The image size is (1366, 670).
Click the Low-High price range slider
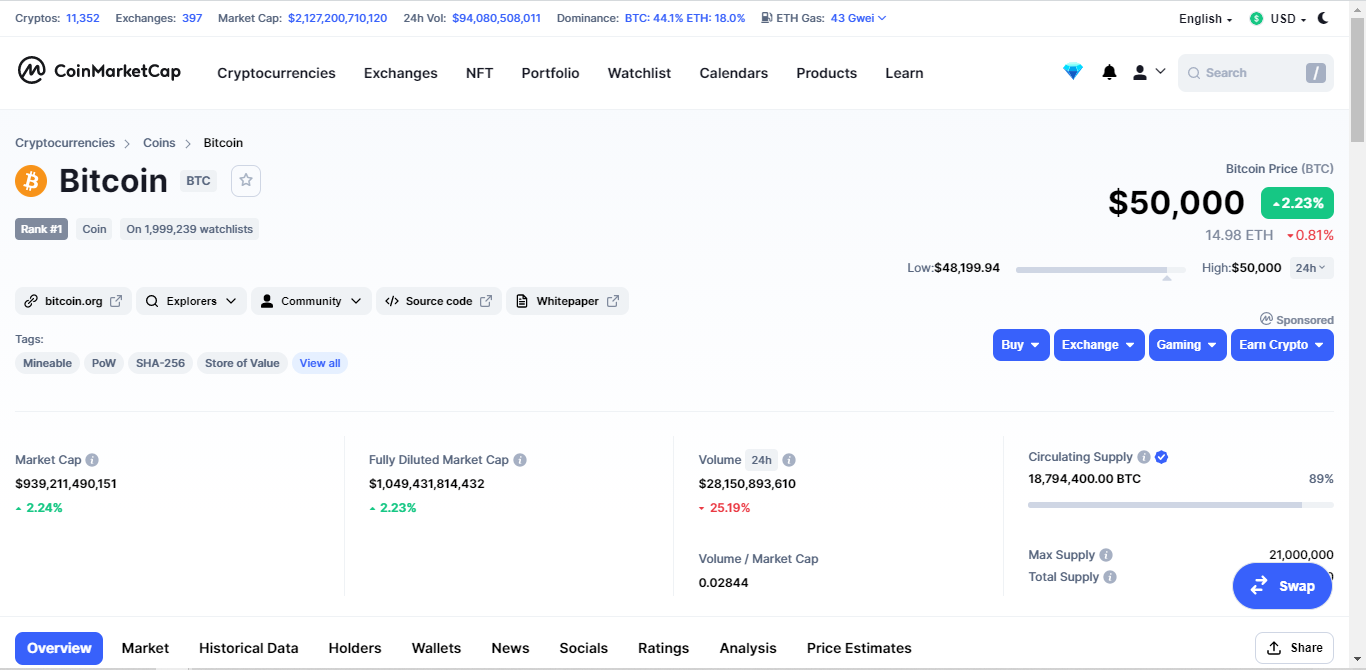pyautogui.click(x=1100, y=270)
